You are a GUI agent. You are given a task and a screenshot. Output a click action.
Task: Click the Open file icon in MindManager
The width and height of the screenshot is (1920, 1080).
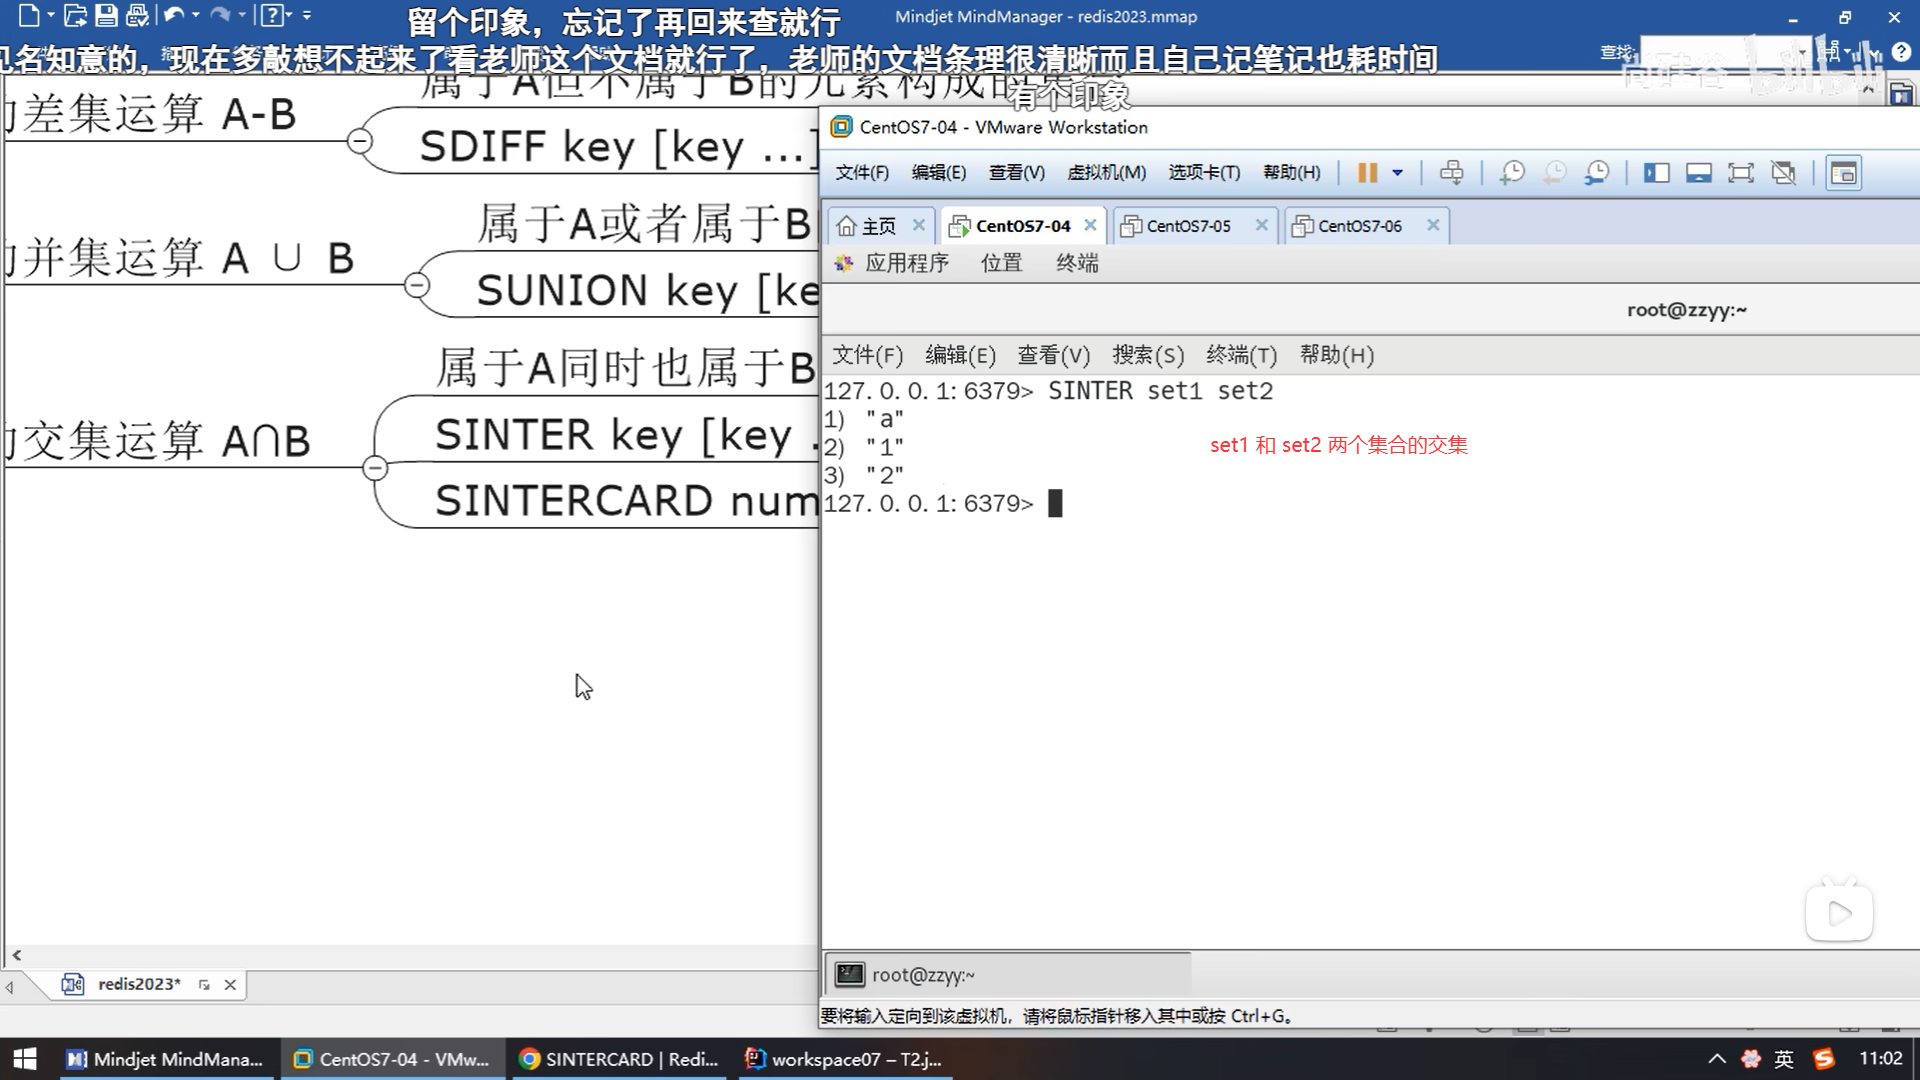[75, 16]
